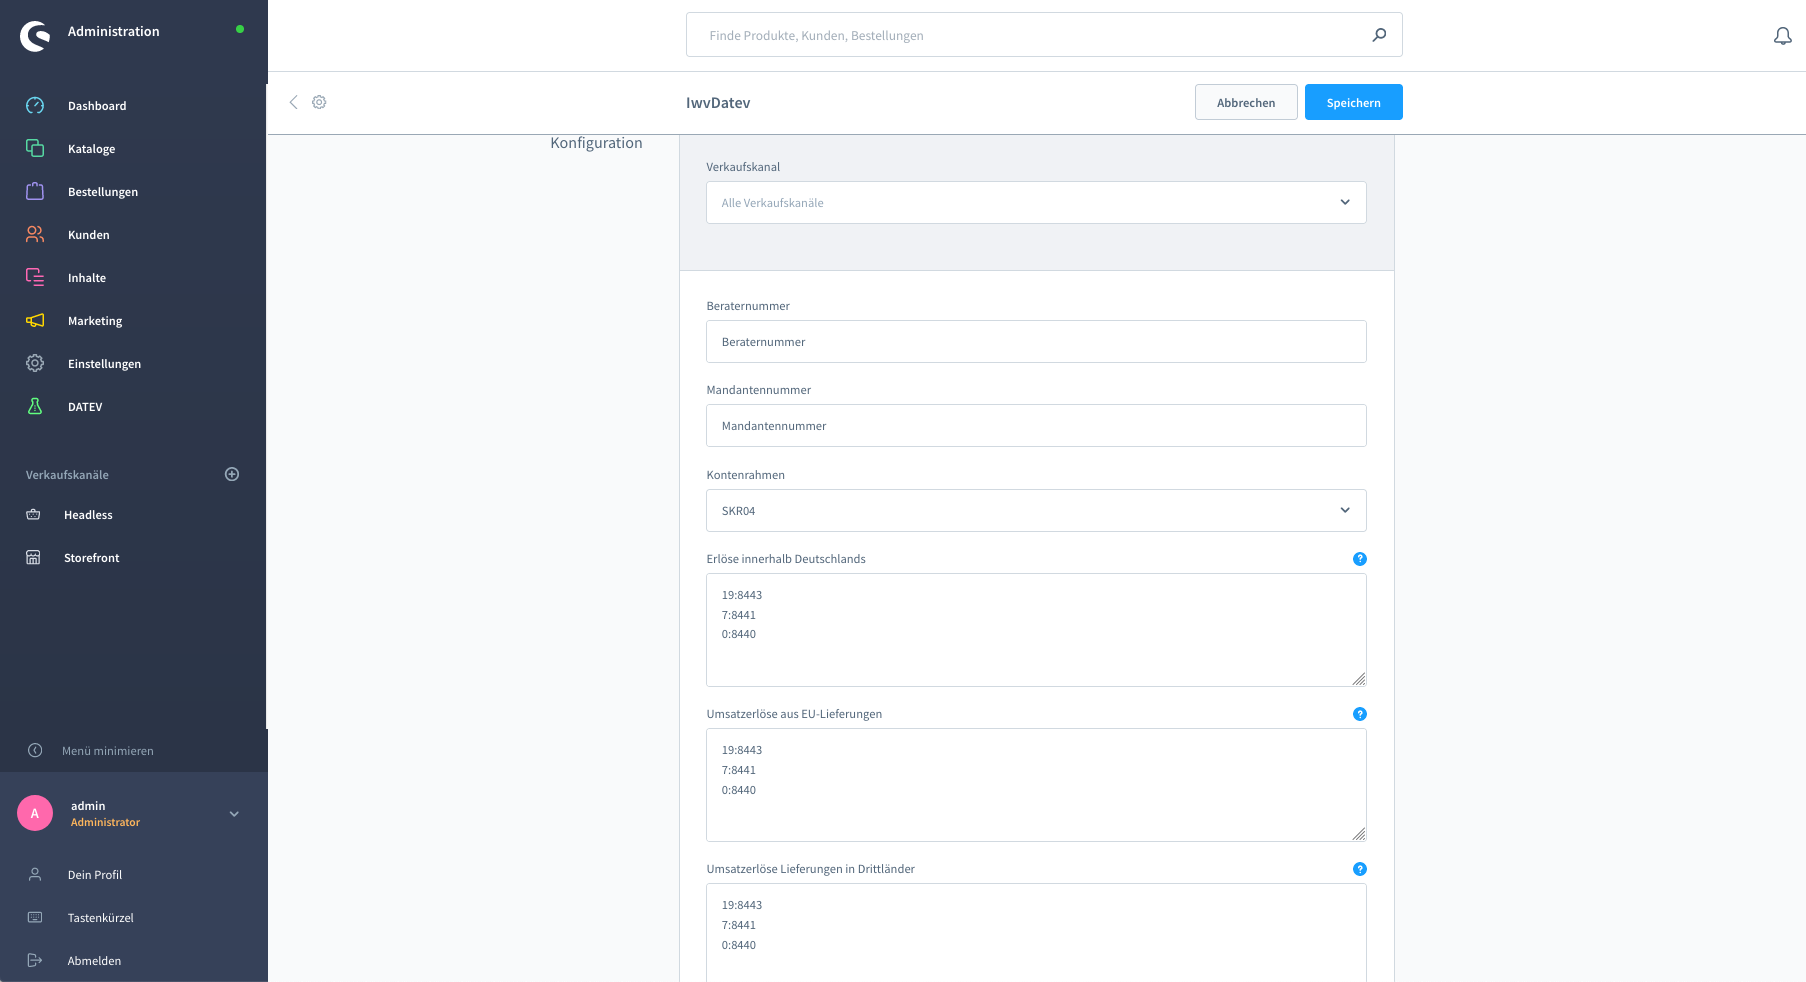Show help for Umsatzerlöse aus EU-Lieferungen
Viewport: 1806px width, 982px height.
1359,714
